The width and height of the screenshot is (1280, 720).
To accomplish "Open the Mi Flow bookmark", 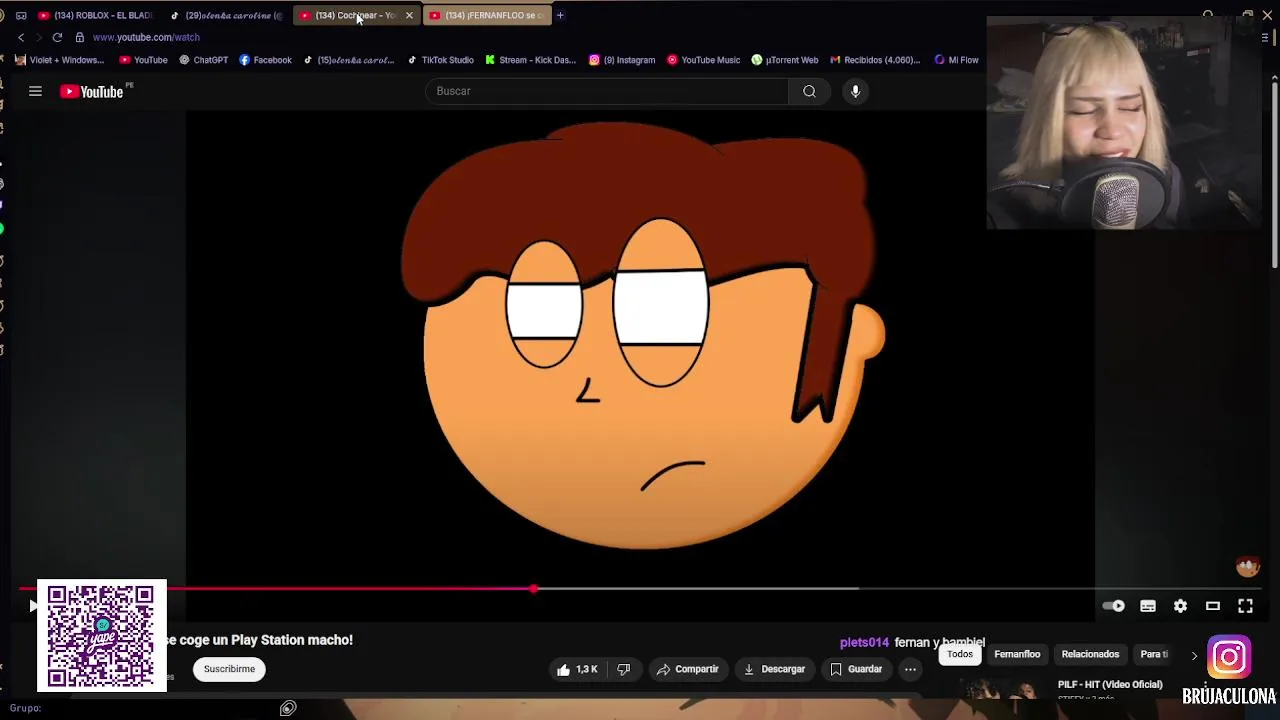I will 956,60.
